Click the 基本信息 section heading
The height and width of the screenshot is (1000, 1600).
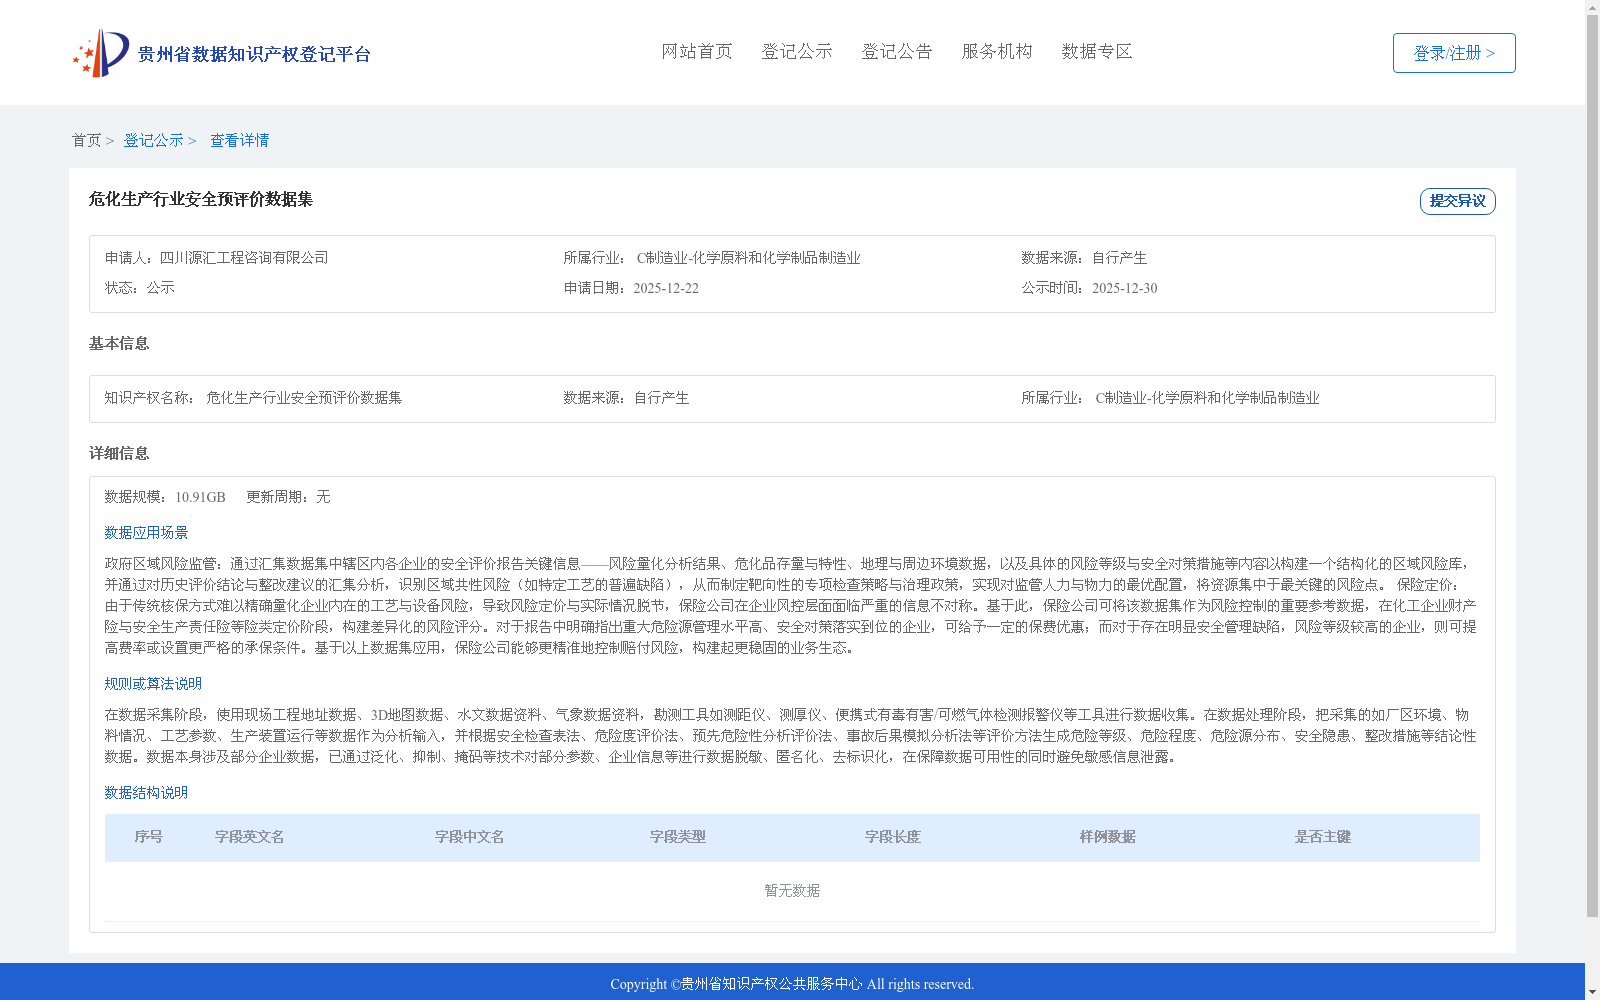(x=119, y=344)
